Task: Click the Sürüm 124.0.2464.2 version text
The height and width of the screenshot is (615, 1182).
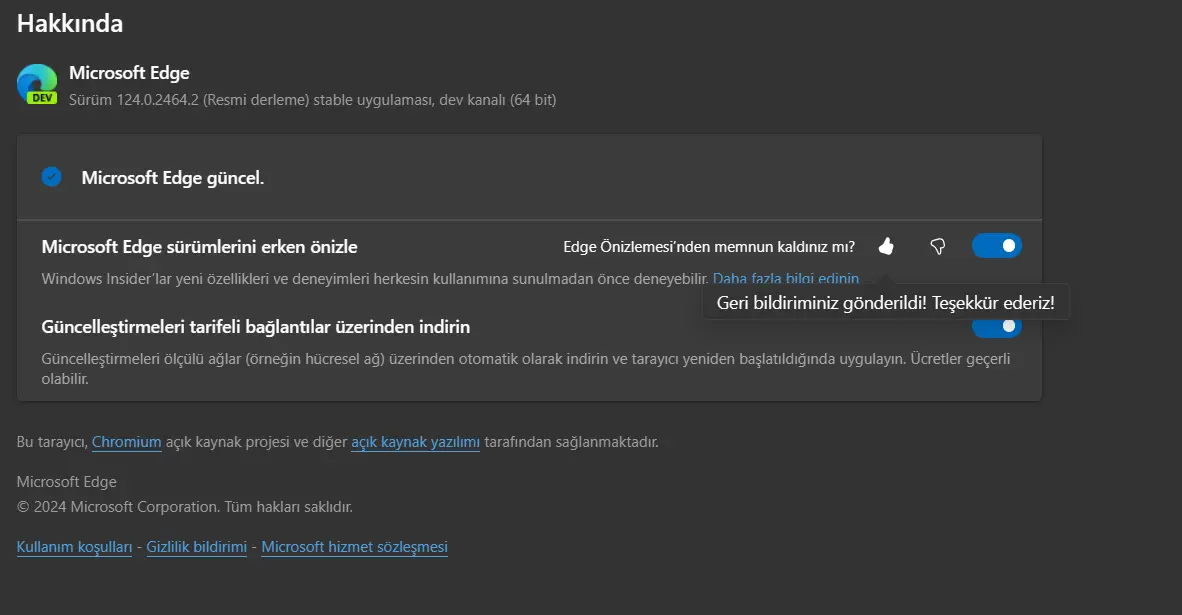Action: click(x=312, y=99)
